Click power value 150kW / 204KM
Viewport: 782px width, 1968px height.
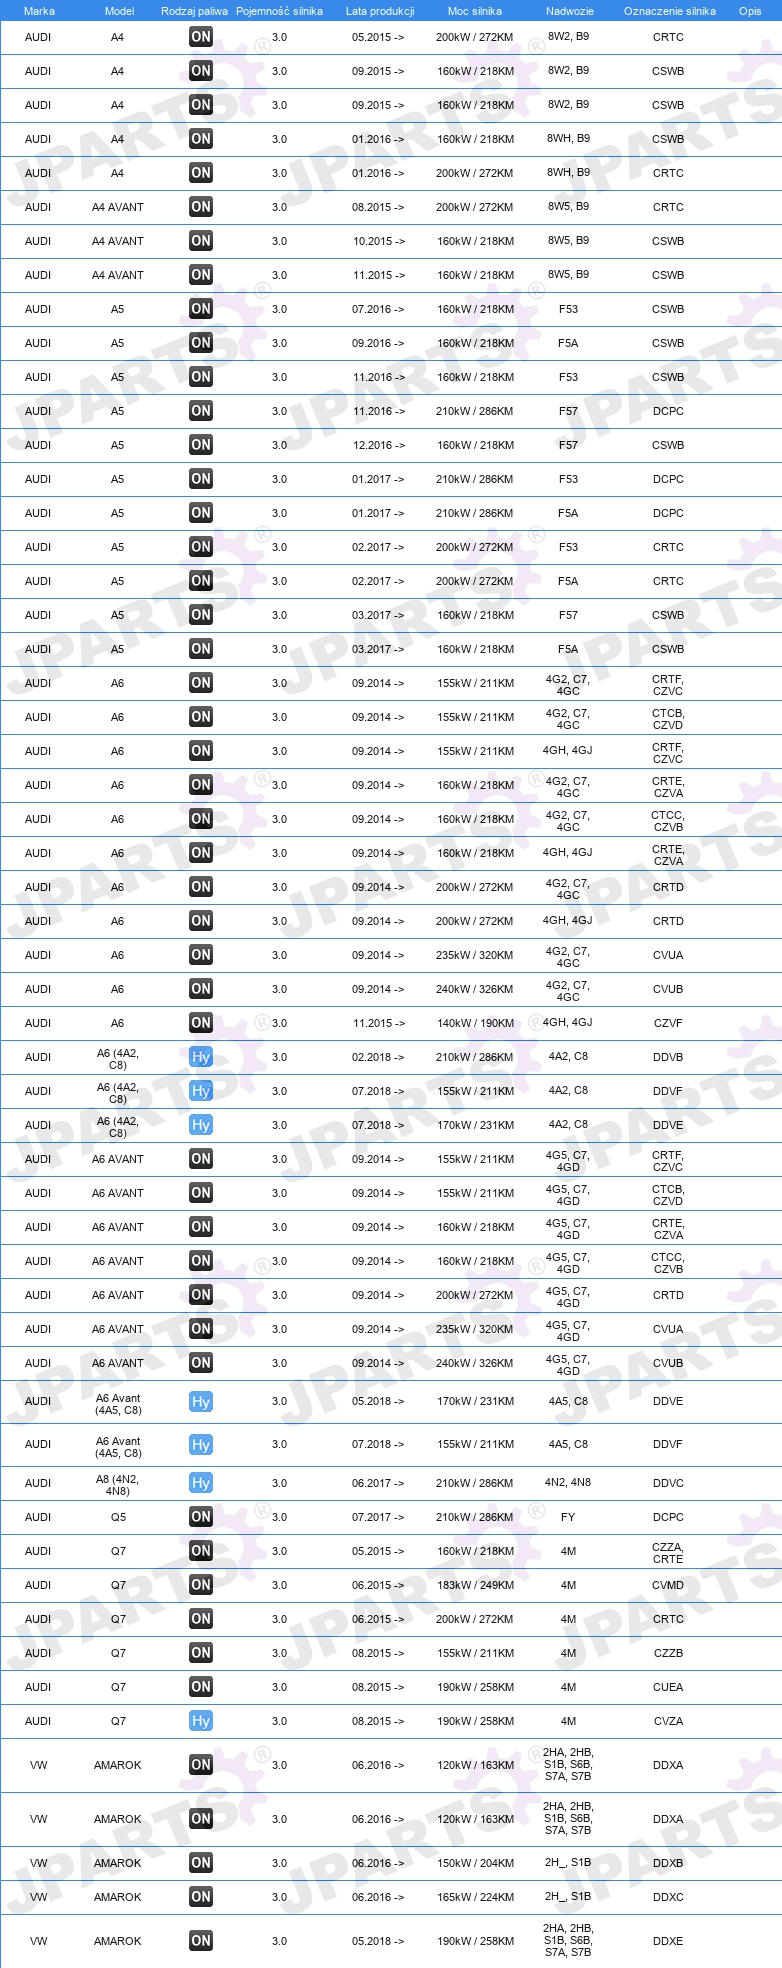475,1863
